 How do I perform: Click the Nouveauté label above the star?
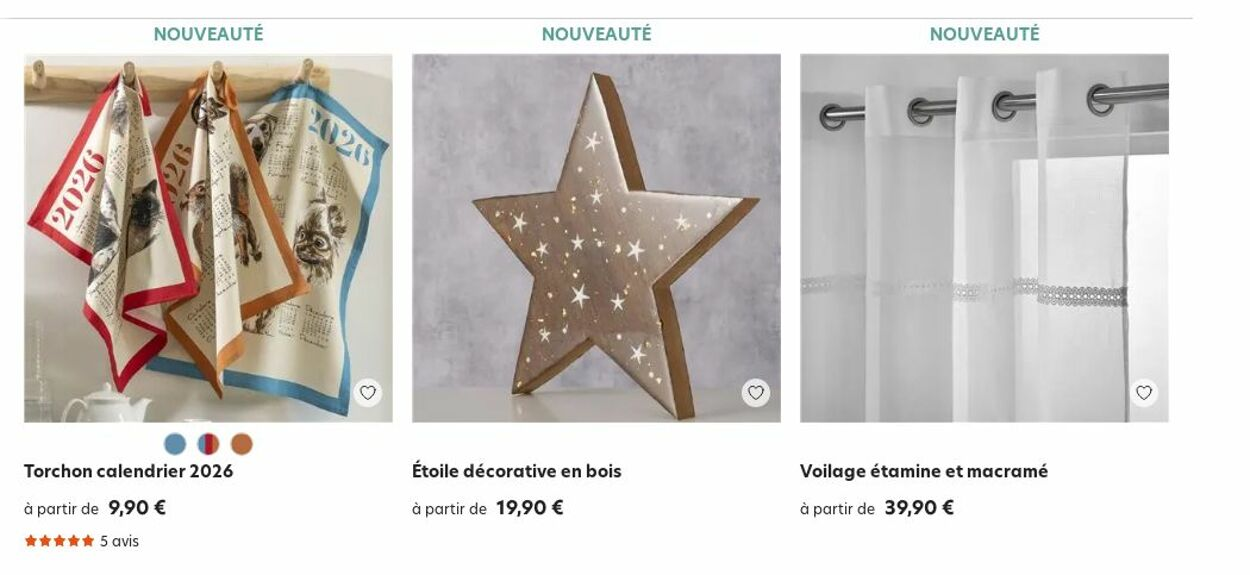[596, 34]
